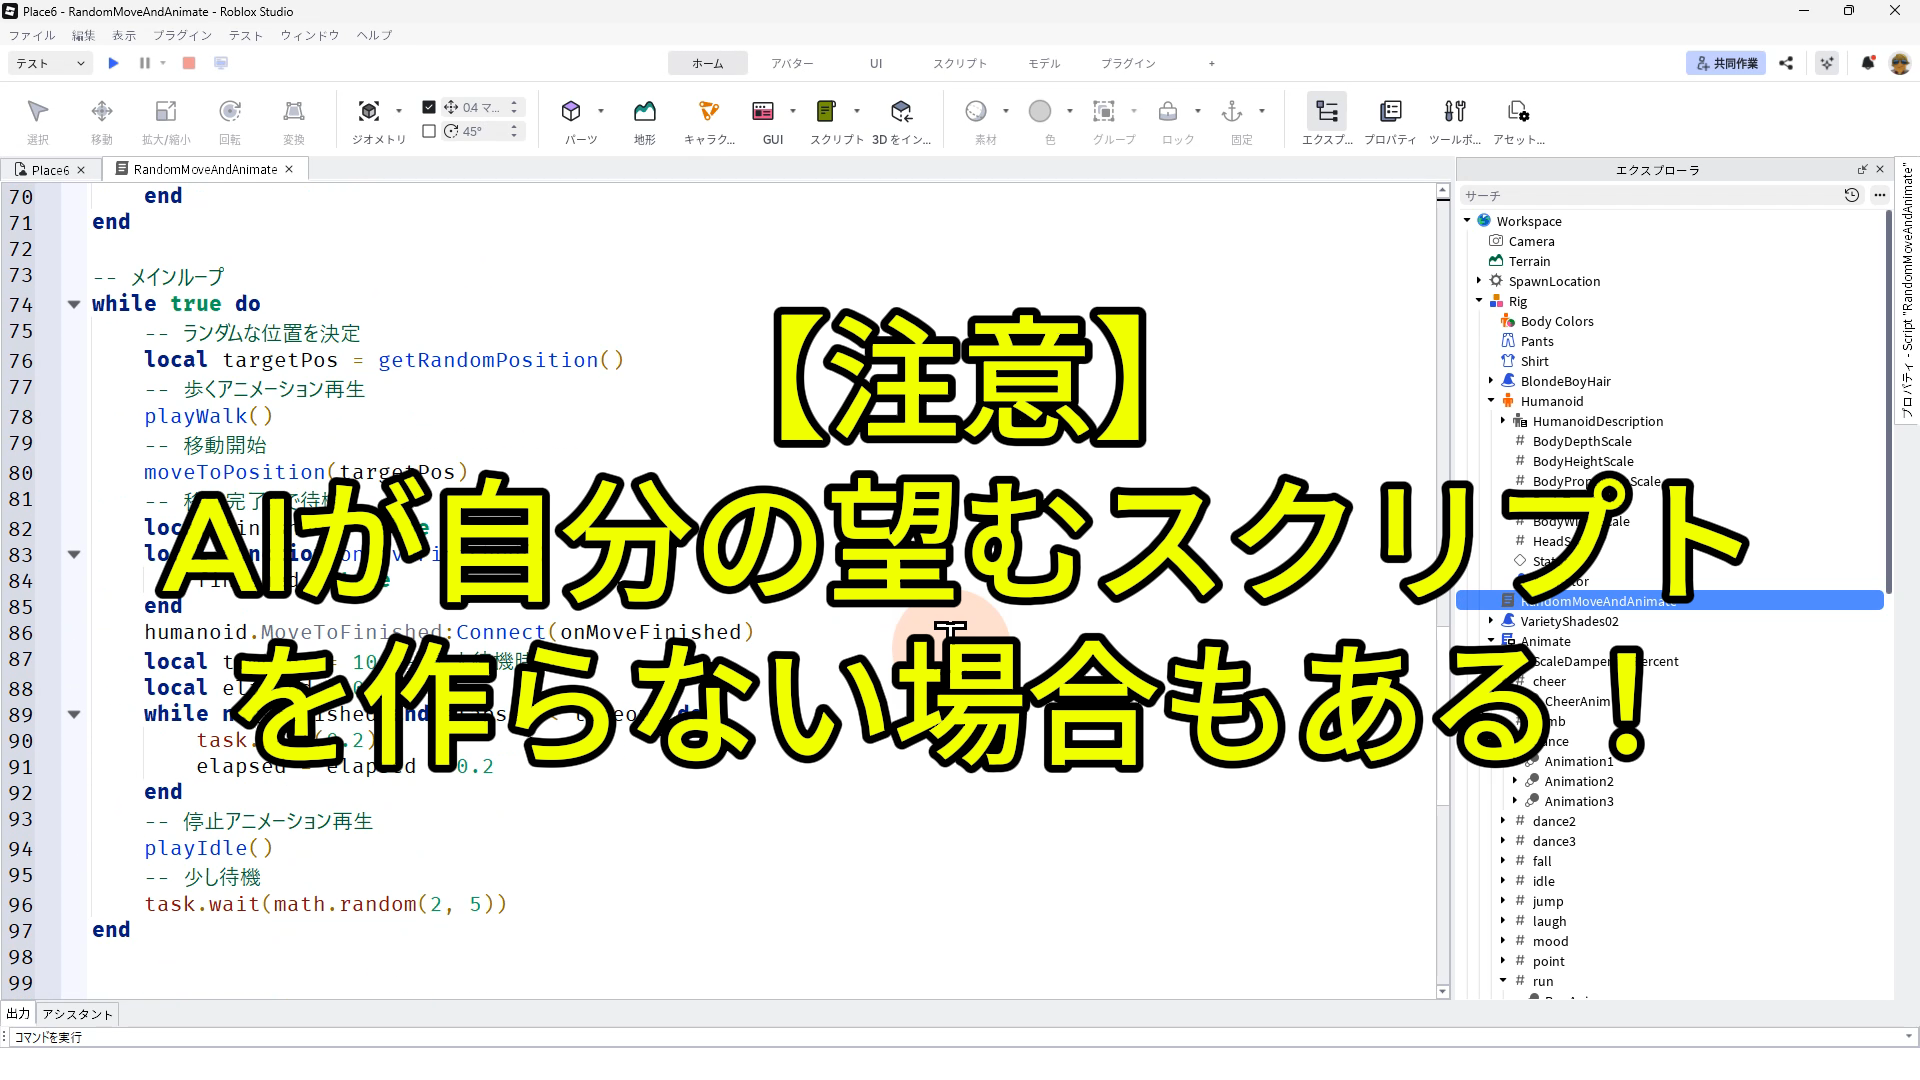Click the Play test button
The image size is (1920, 1080).
pos(113,63)
